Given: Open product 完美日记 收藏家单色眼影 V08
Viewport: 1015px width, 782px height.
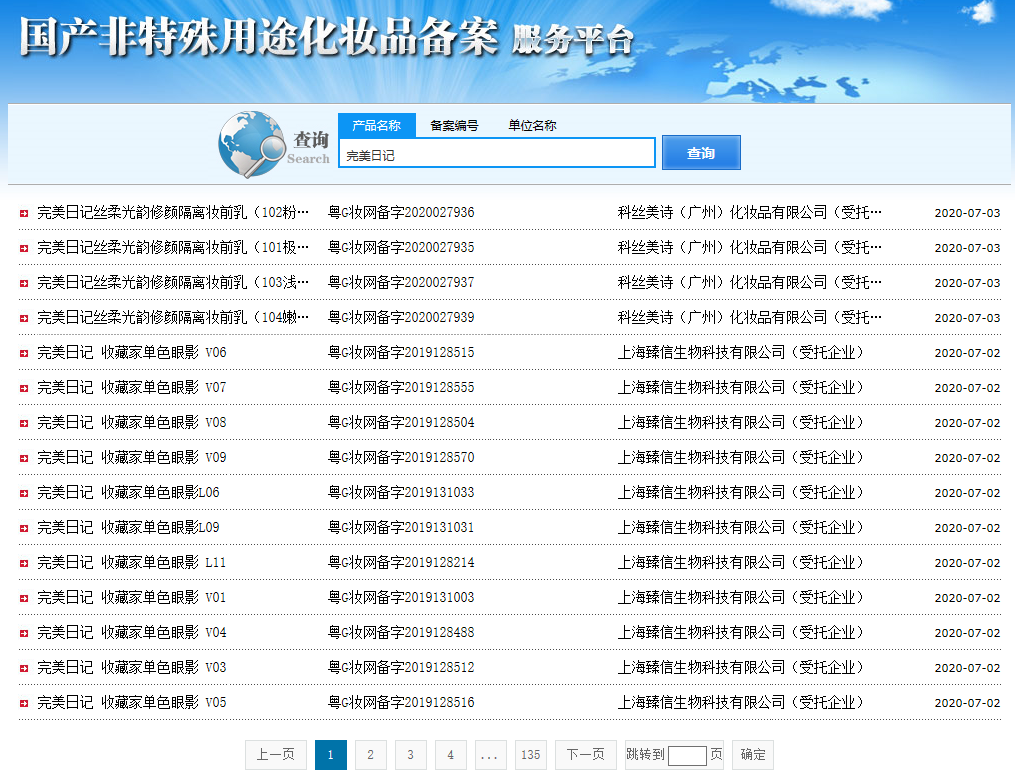Looking at the screenshot, I should pos(131,422).
